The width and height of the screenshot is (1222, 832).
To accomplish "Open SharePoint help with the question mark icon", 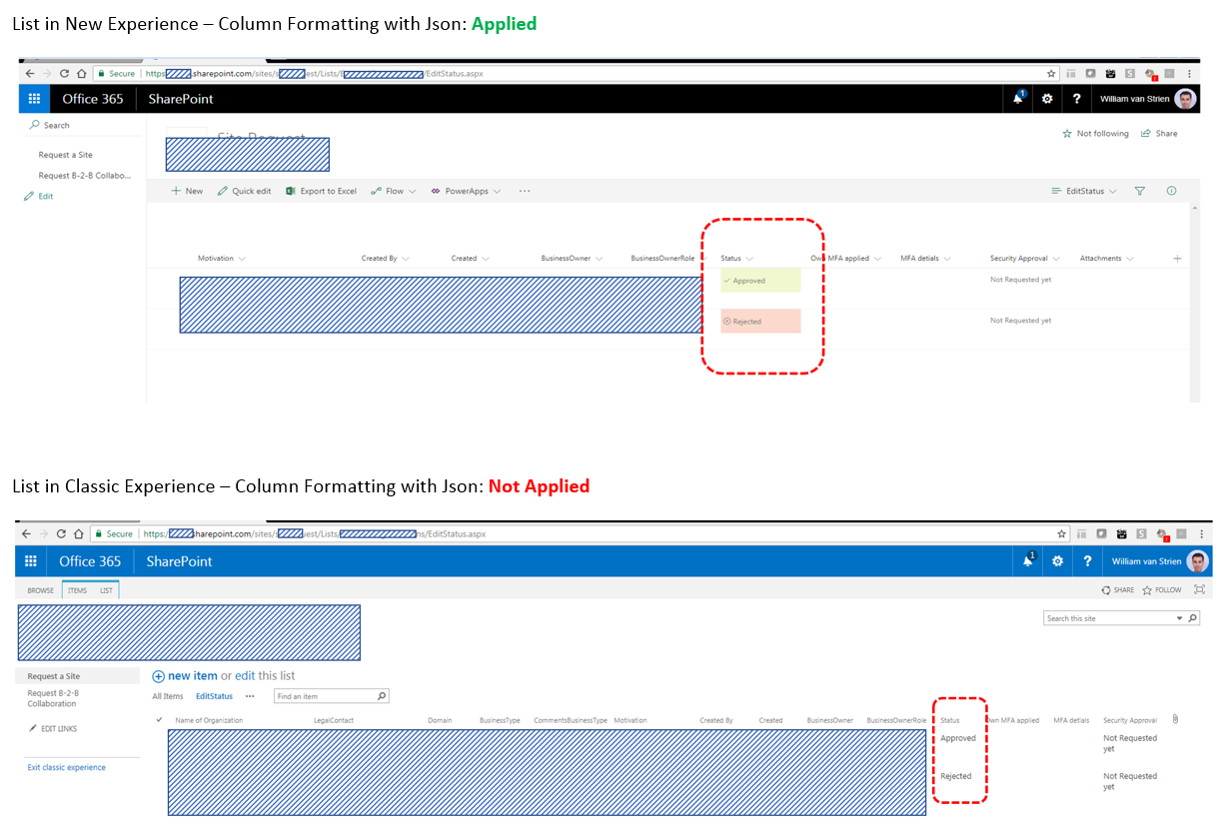I will (1075, 98).
